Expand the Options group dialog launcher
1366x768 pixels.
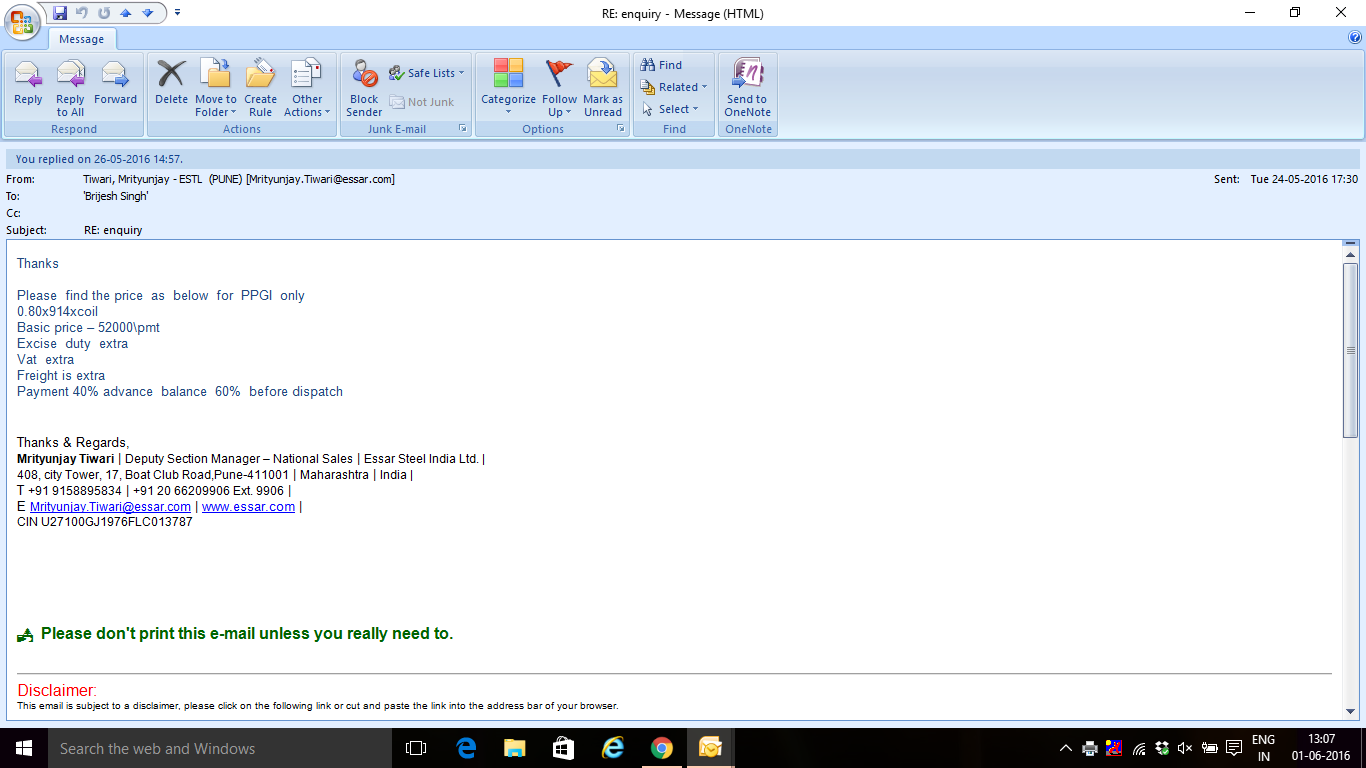click(621, 129)
